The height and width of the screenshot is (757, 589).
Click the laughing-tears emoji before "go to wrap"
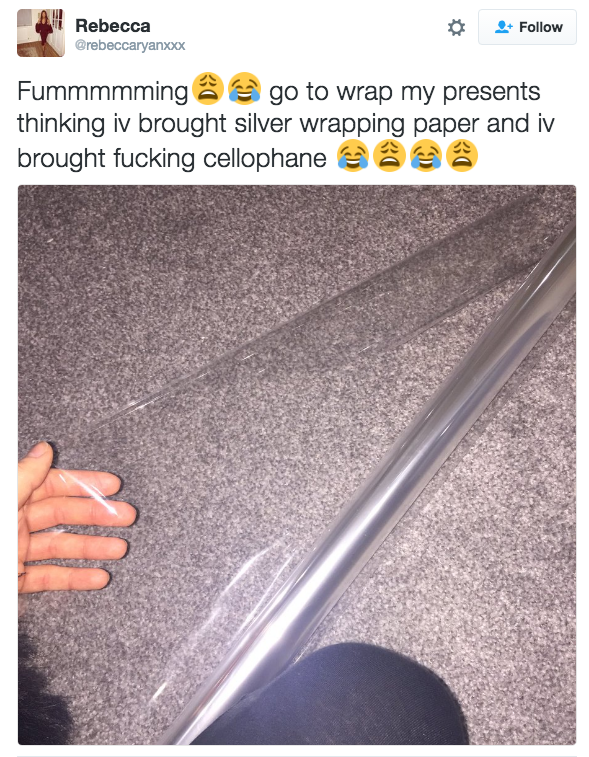click(245, 89)
